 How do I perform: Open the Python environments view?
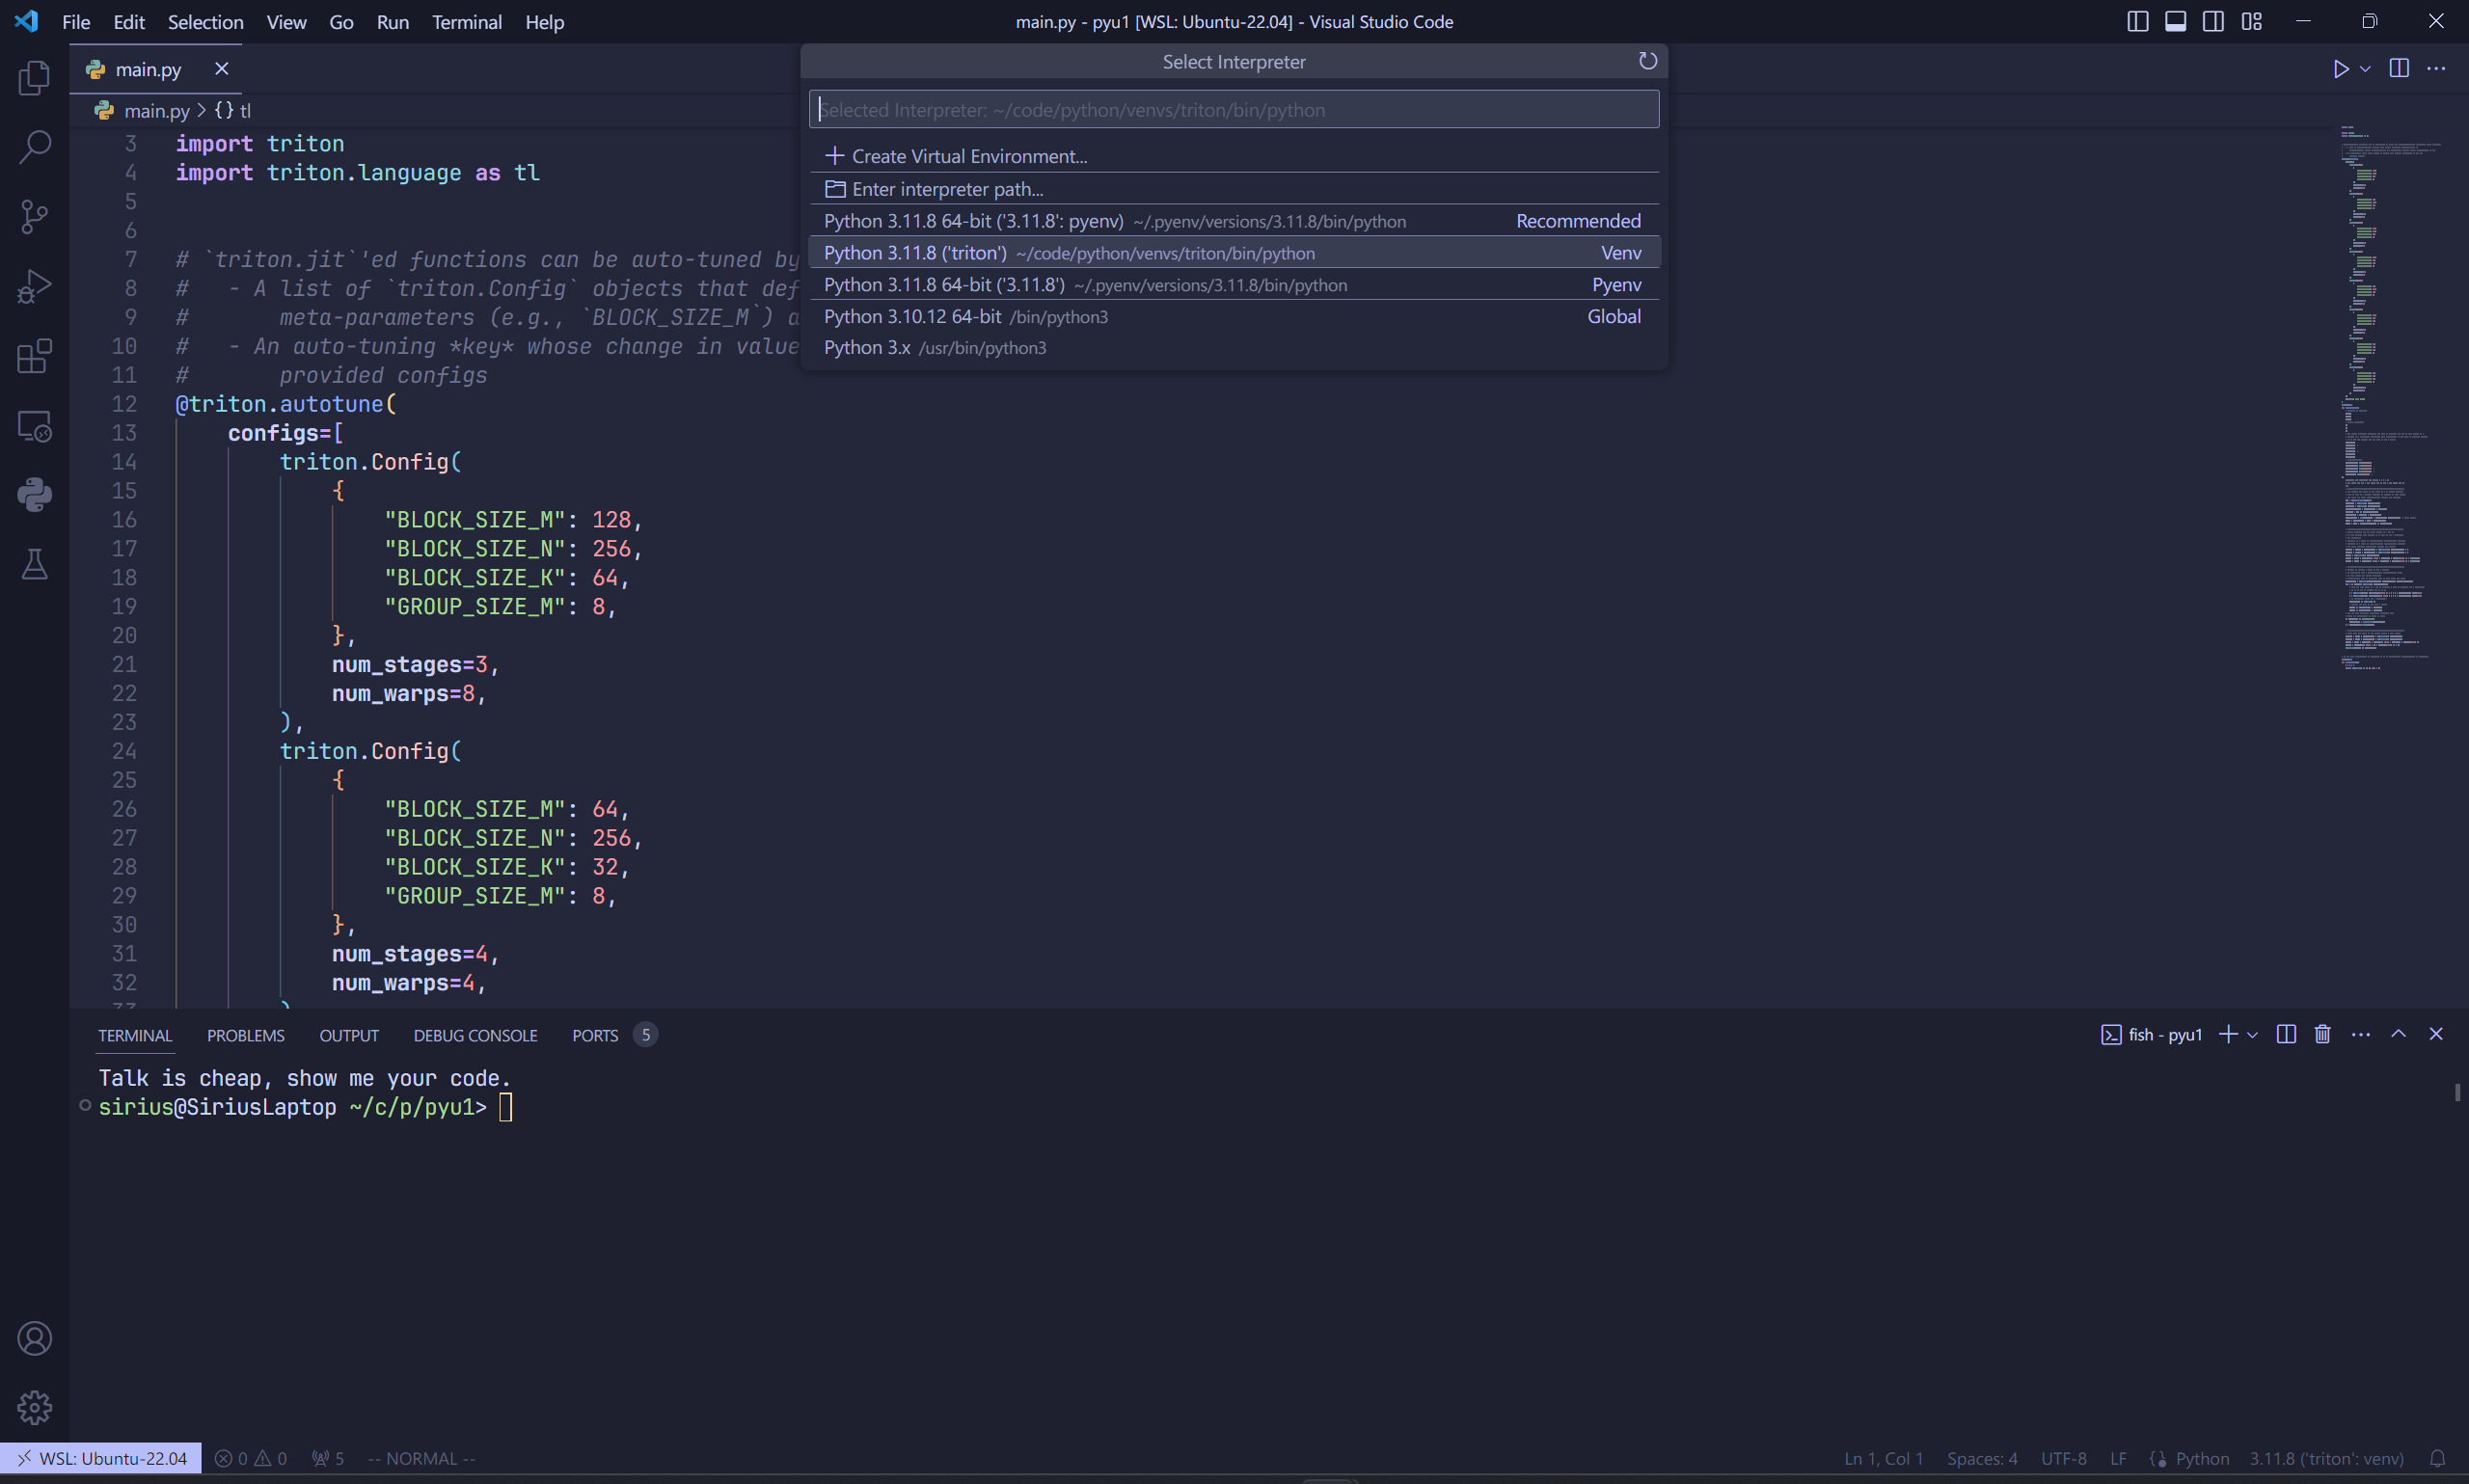tap(35, 494)
